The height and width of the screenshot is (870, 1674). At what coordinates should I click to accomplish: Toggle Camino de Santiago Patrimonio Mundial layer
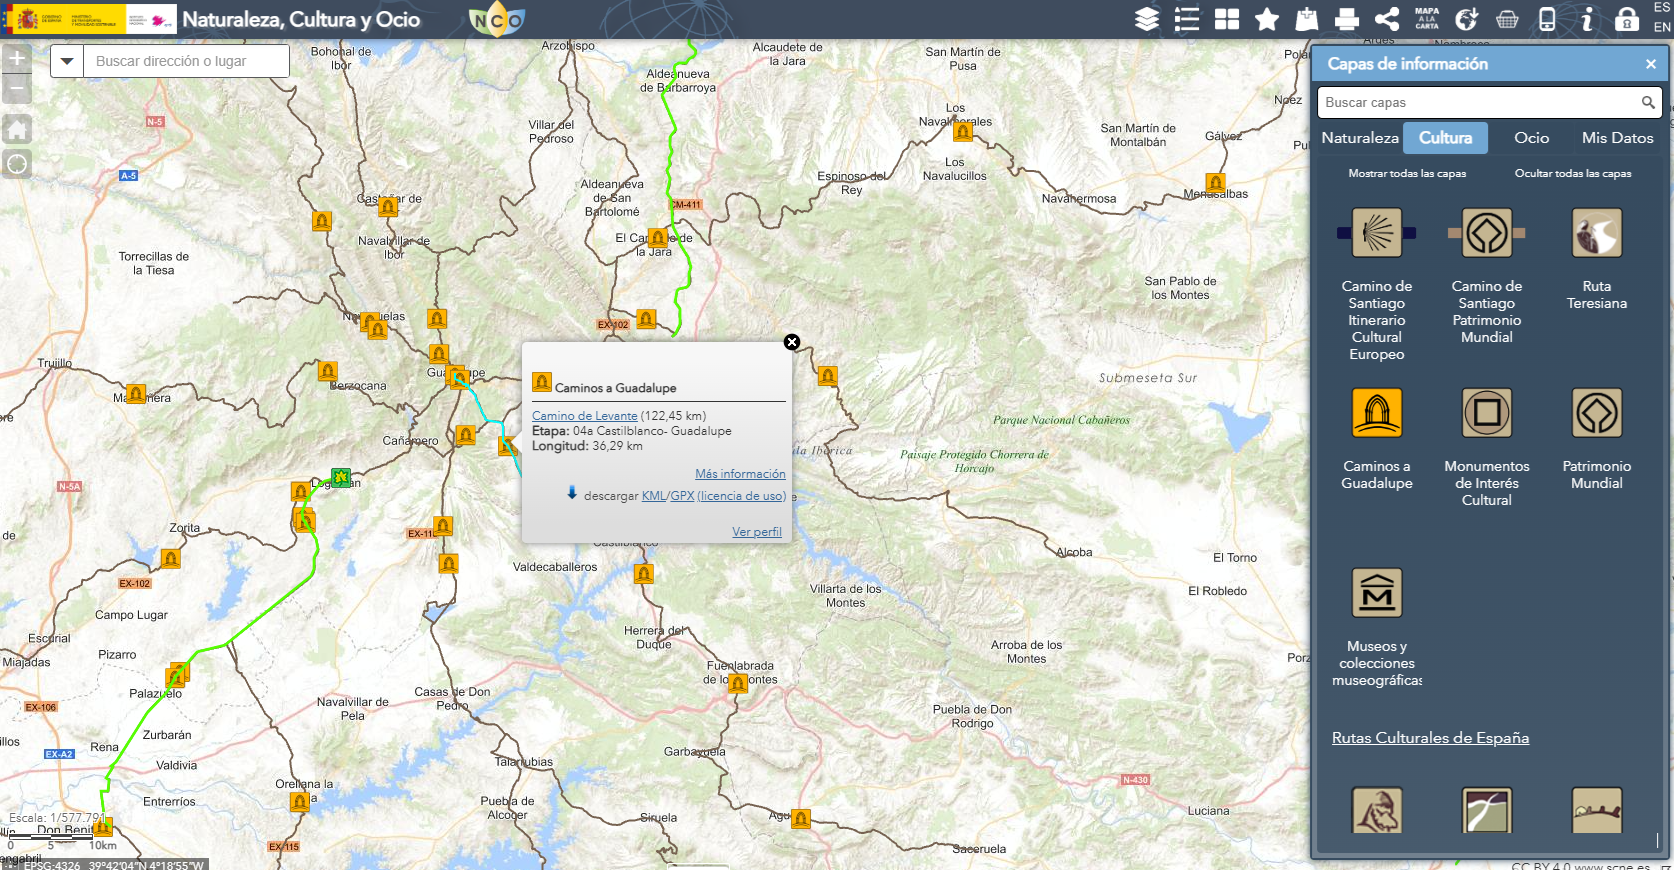(1487, 233)
